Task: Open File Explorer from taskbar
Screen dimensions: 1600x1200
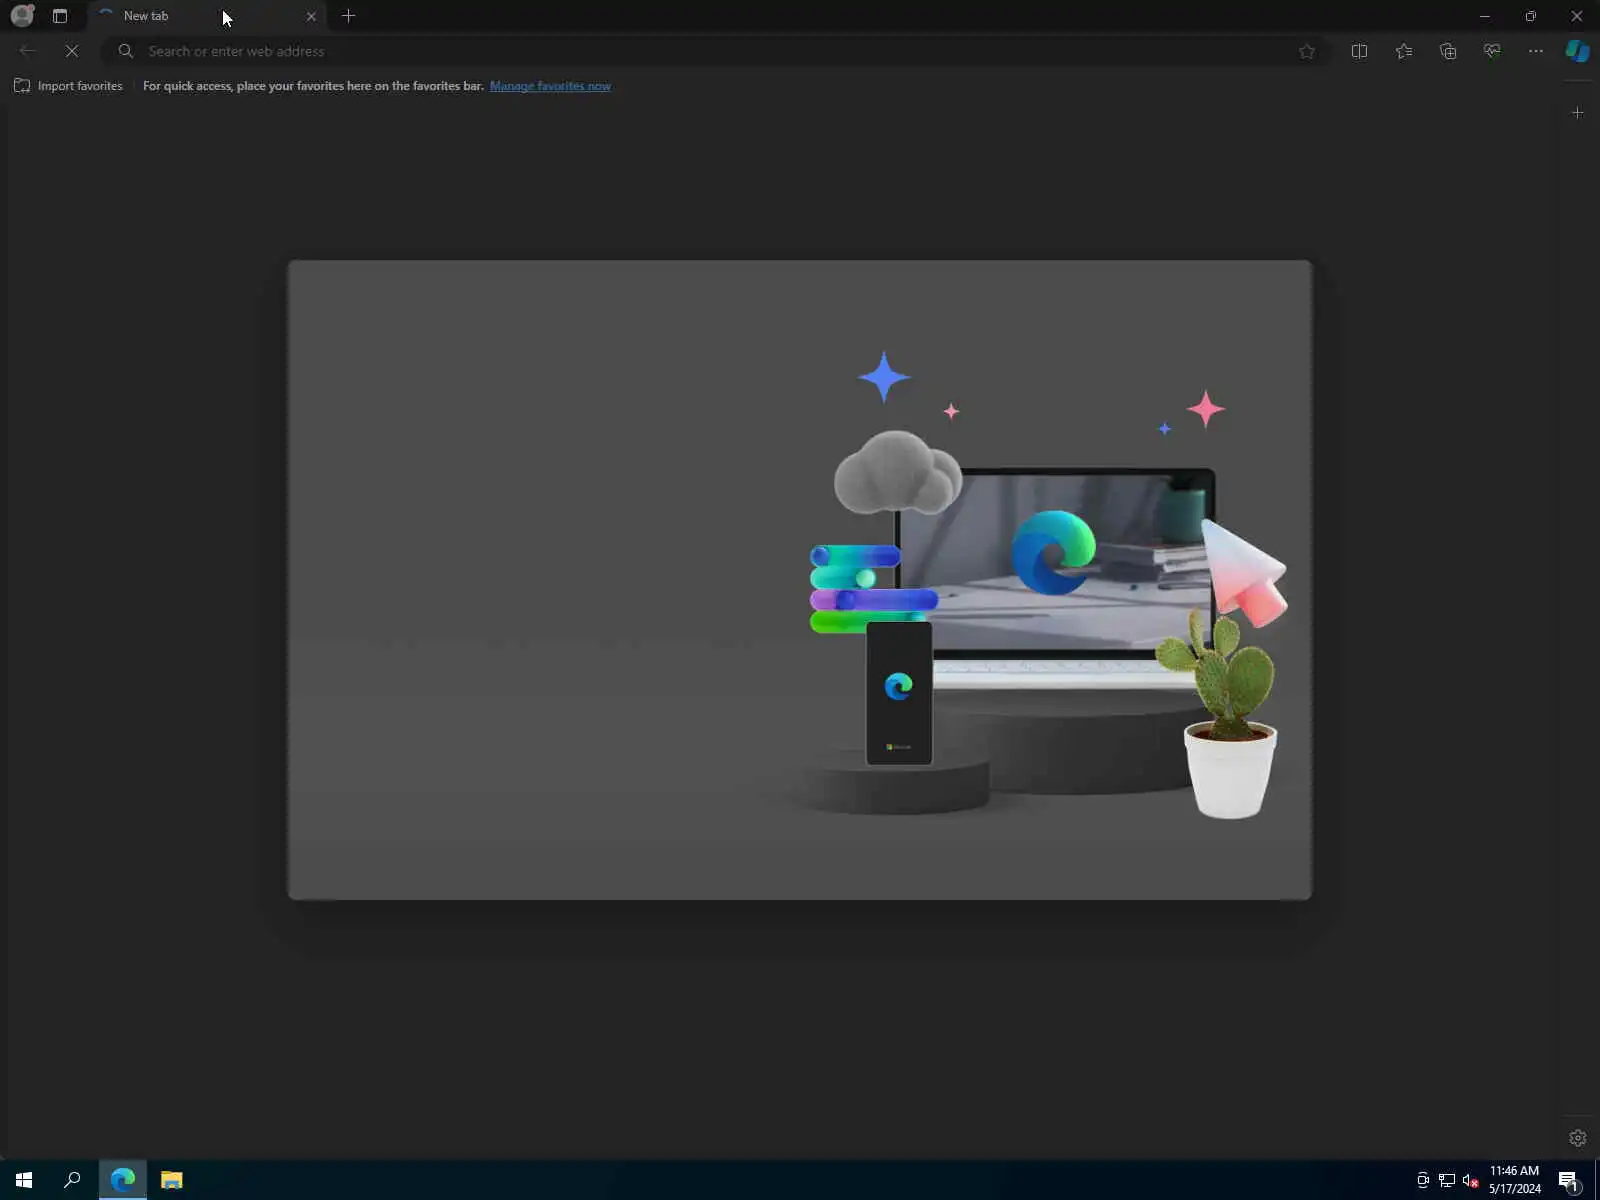Action: 172,1180
